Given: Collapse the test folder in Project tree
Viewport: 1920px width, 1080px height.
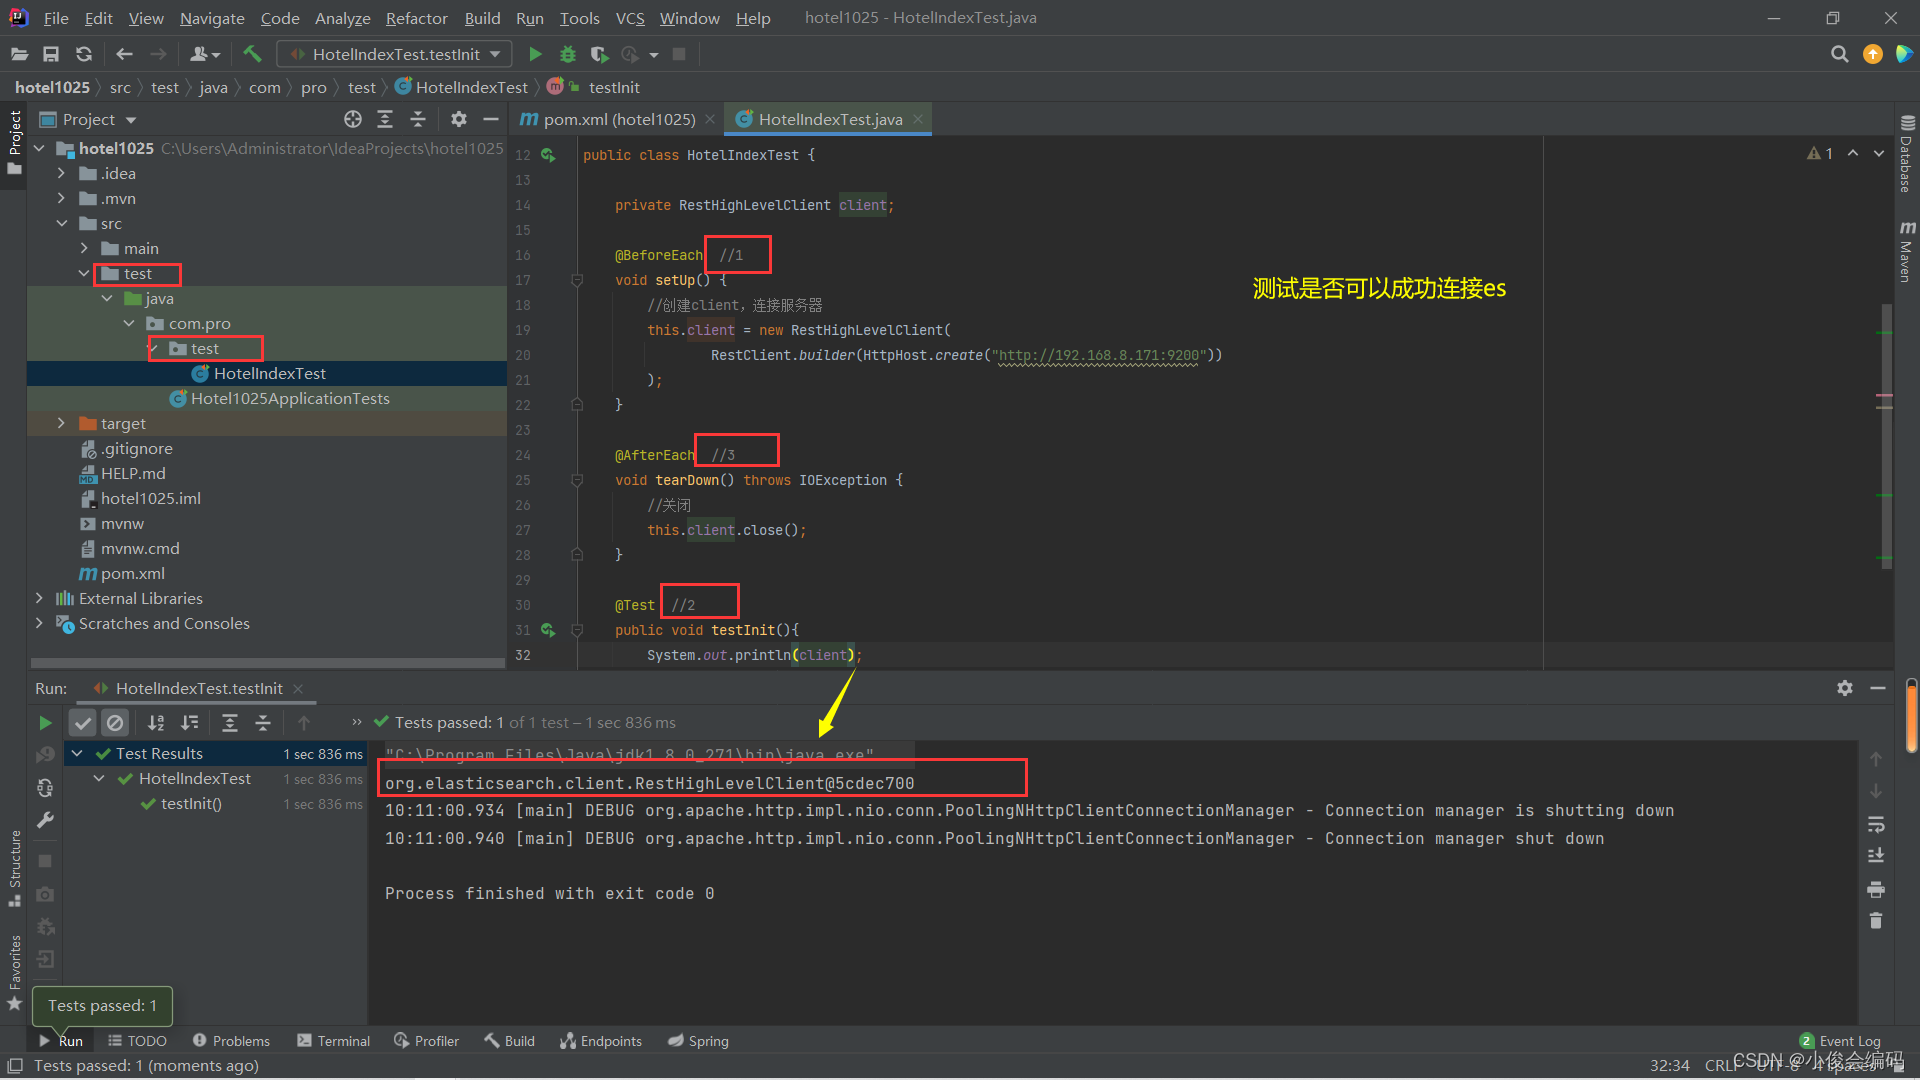Looking at the screenshot, I should click(x=85, y=273).
